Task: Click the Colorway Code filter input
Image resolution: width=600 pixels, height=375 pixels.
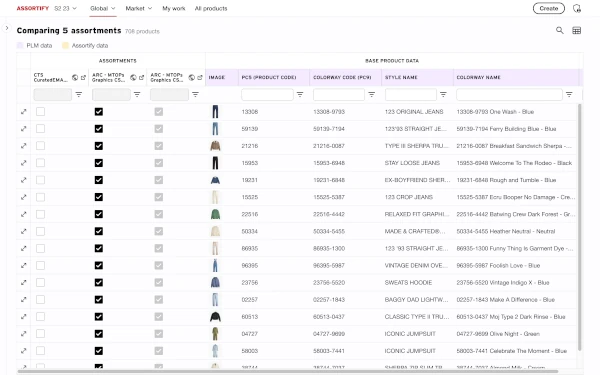Action: click(x=339, y=95)
